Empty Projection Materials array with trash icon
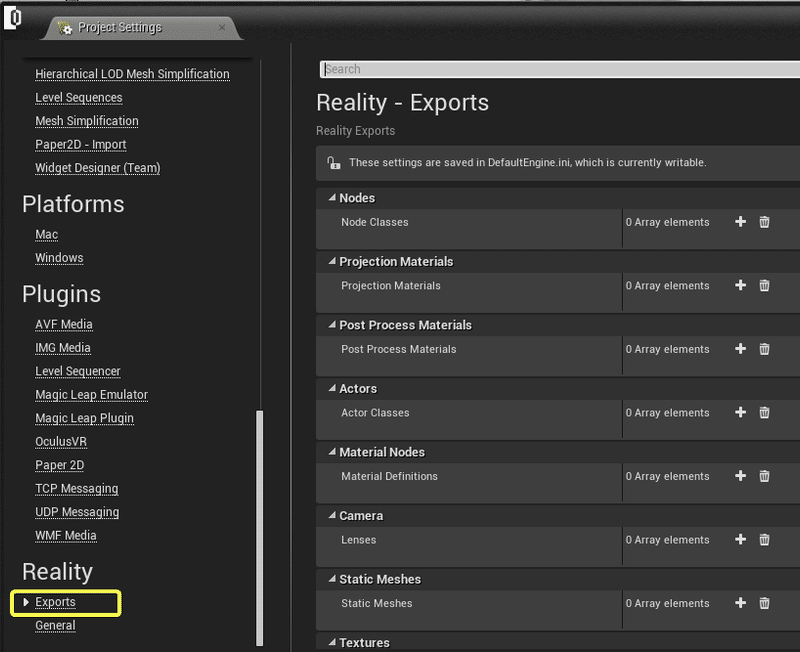800x652 pixels. pyautogui.click(x=764, y=285)
